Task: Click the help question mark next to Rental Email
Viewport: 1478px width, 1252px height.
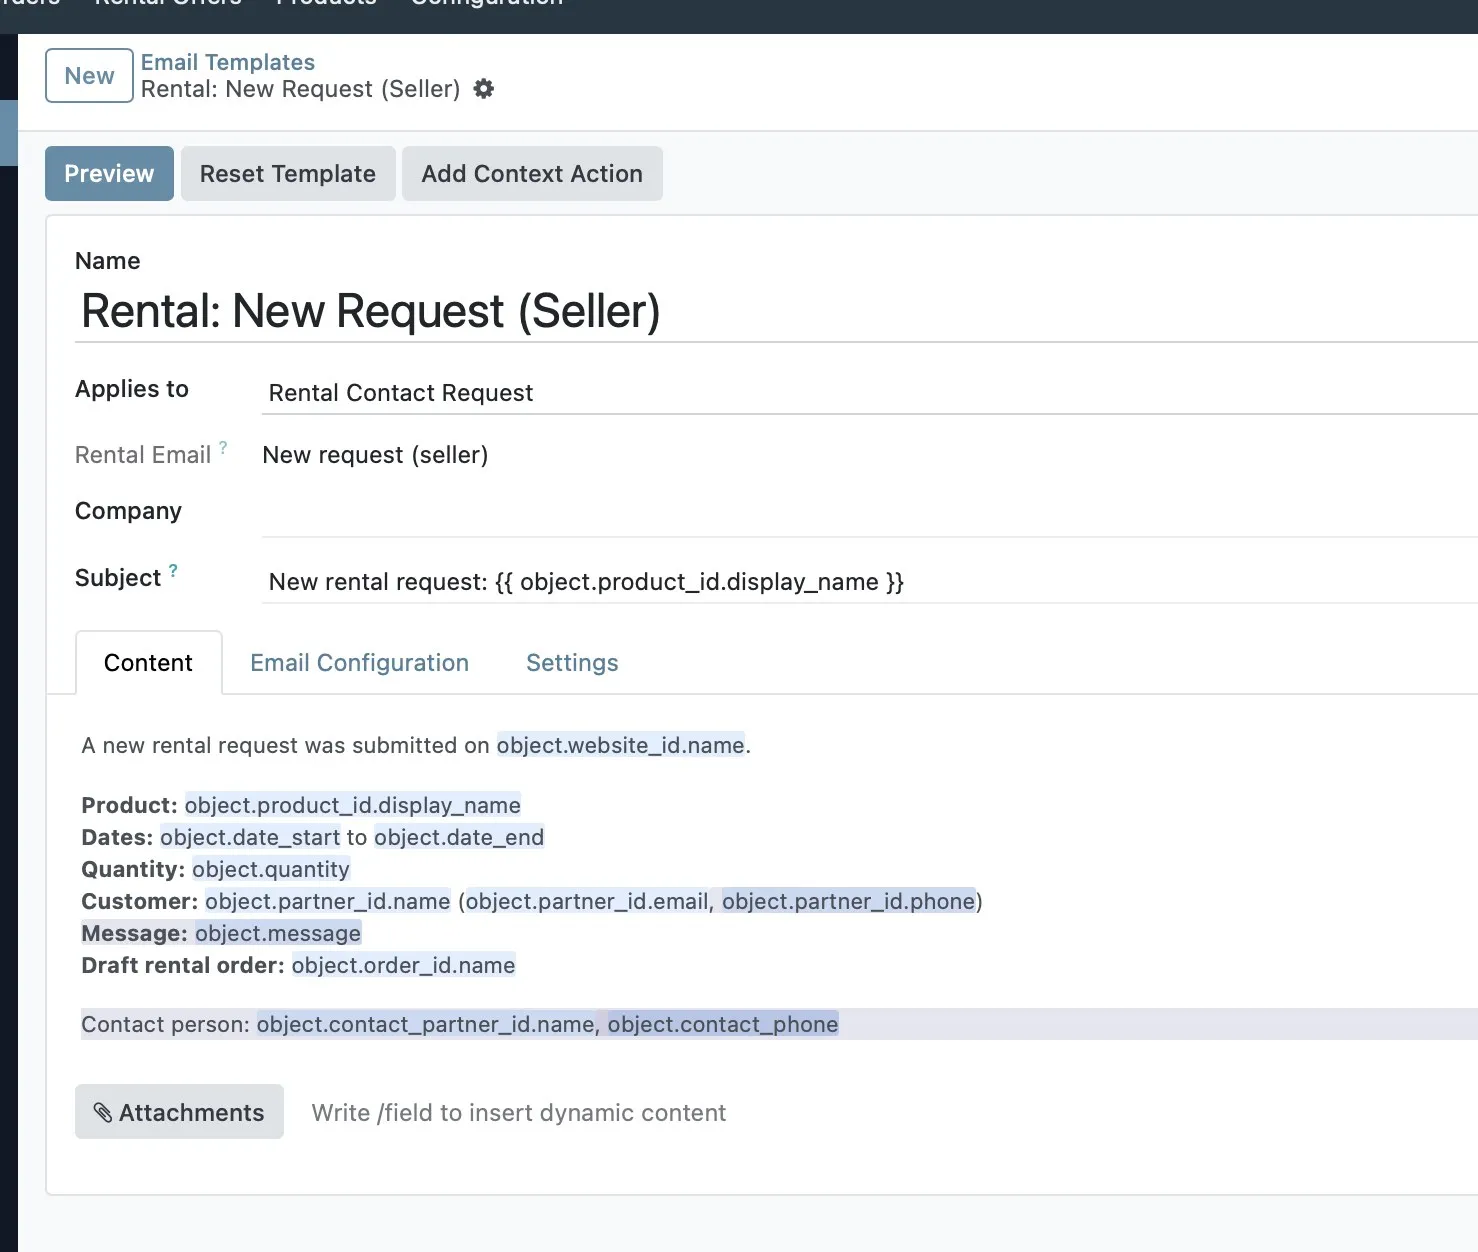Action: tap(223, 447)
